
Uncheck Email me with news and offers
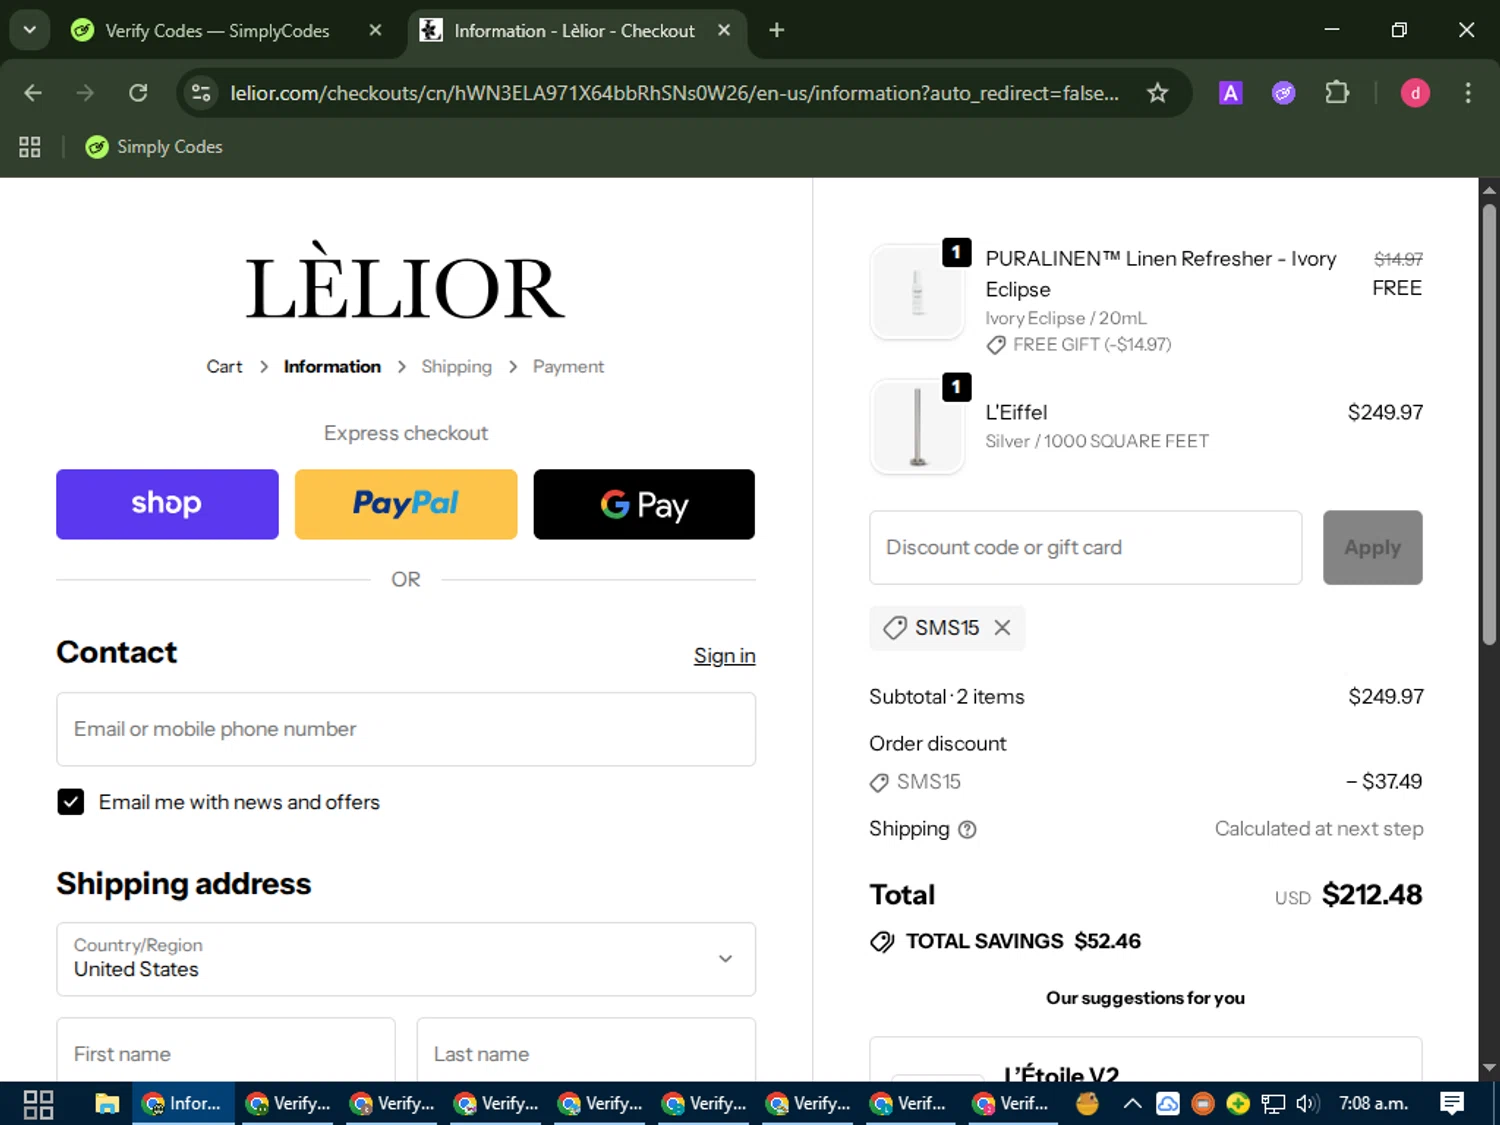click(x=71, y=802)
